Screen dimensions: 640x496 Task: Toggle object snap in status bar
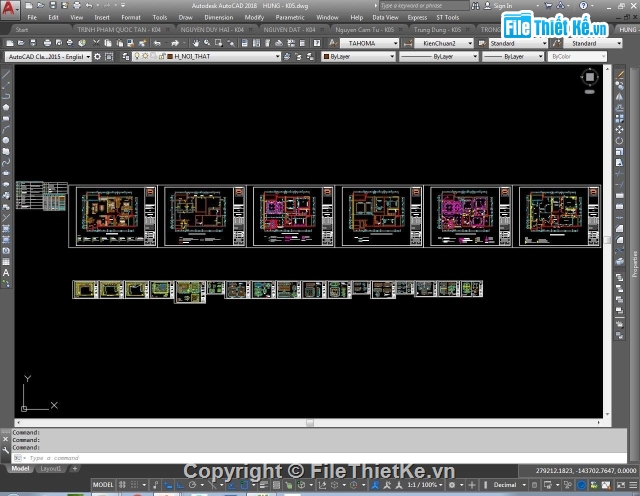coord(244,485)
